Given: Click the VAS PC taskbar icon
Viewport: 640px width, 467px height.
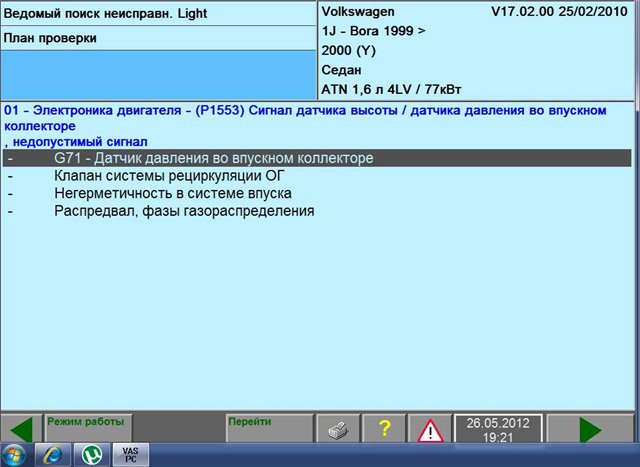Looking at the screenshot, I should coord(130,455).
